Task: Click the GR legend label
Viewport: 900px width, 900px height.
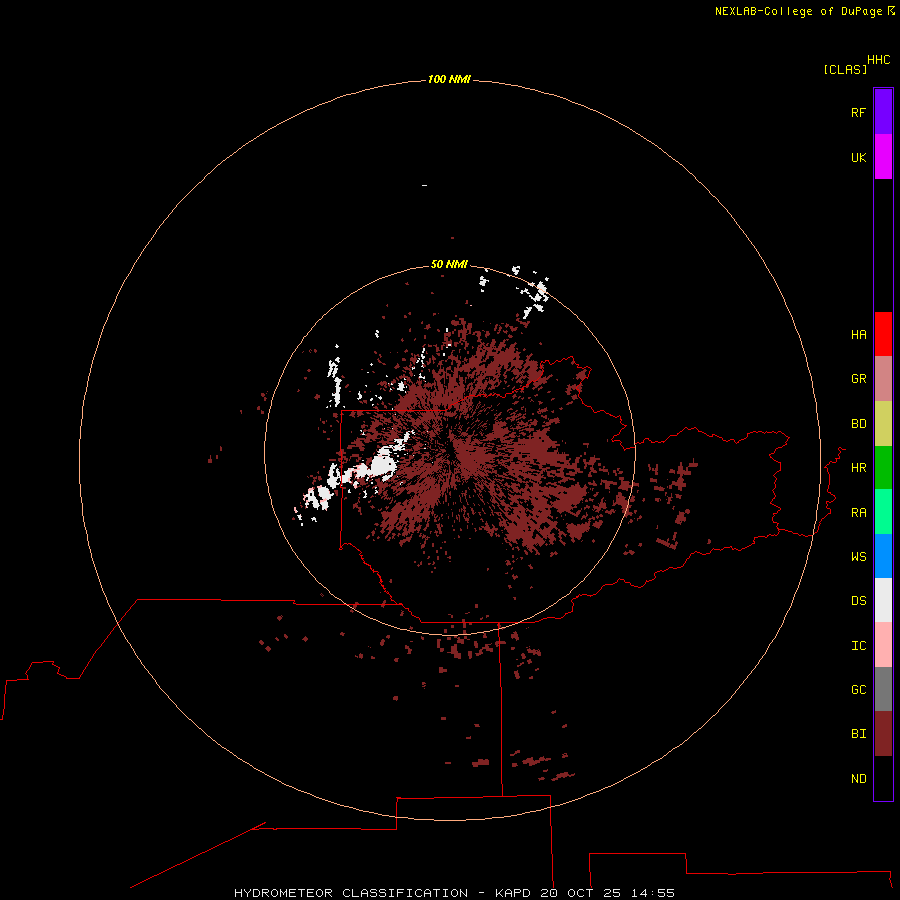Action: 859,379
